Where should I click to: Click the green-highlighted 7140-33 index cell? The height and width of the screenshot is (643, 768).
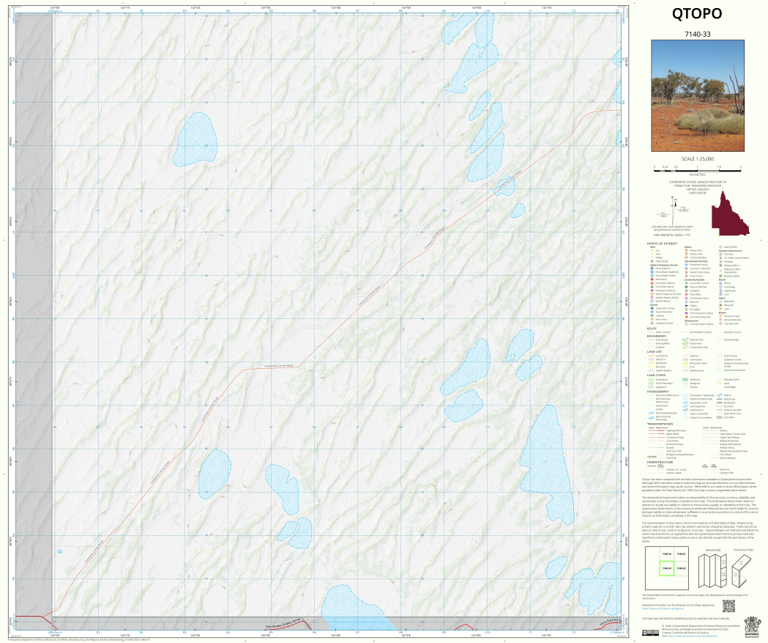(667, 569)
